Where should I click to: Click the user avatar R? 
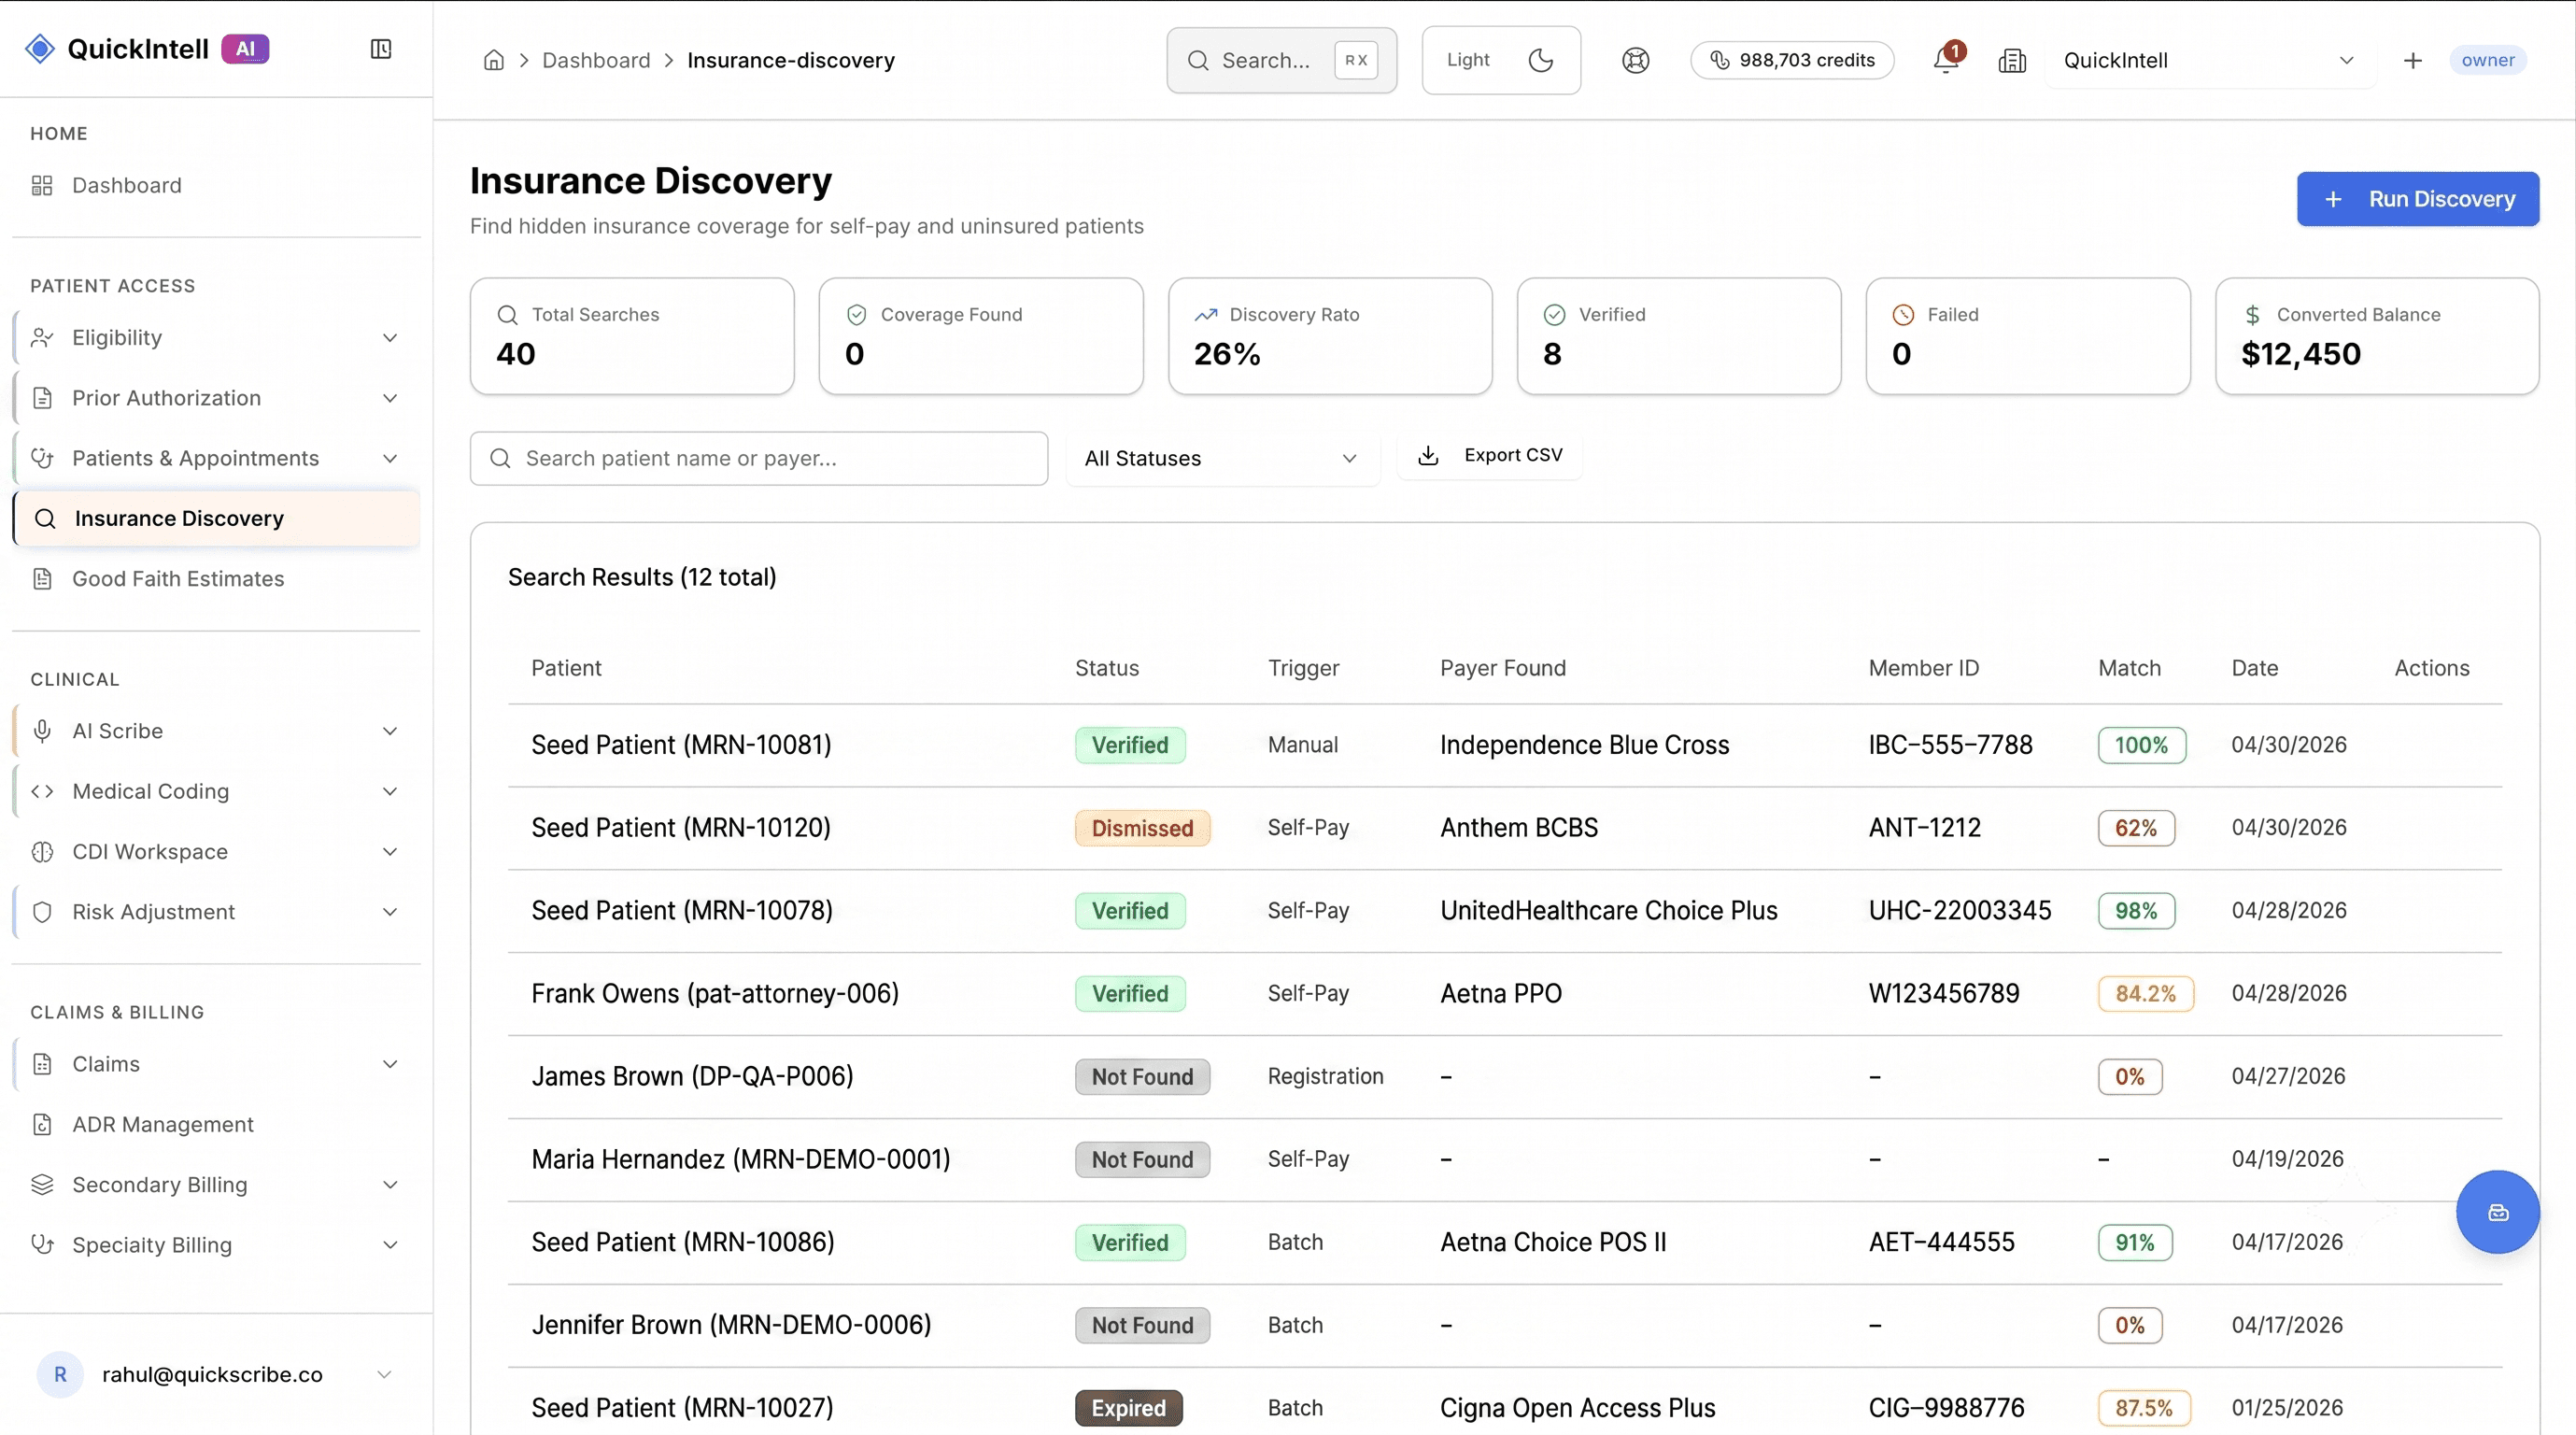60,1374
